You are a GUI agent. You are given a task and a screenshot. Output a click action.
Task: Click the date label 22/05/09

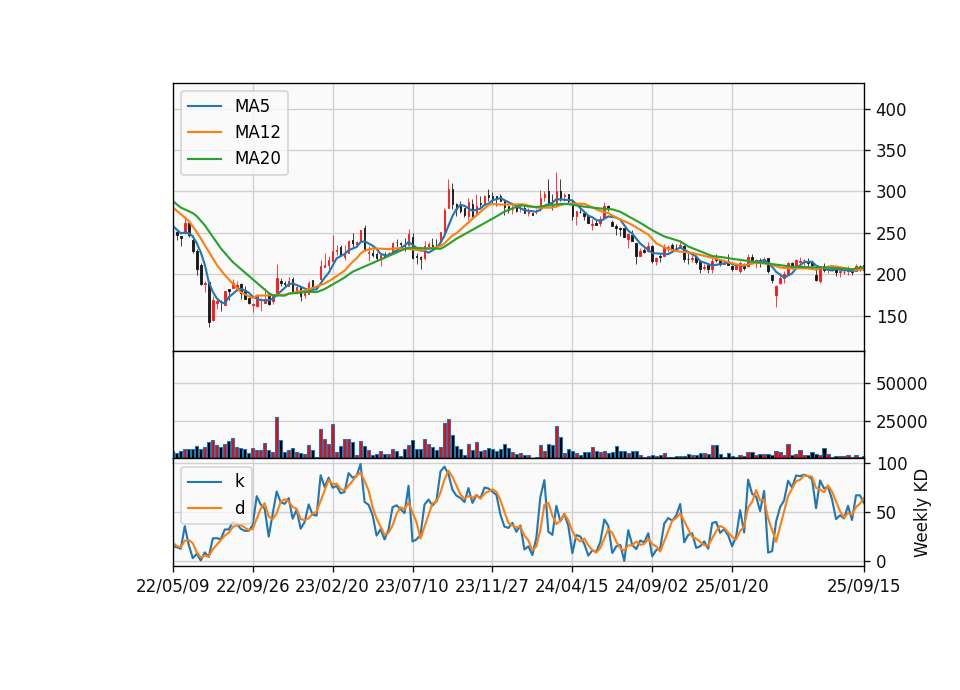[173, 586]
